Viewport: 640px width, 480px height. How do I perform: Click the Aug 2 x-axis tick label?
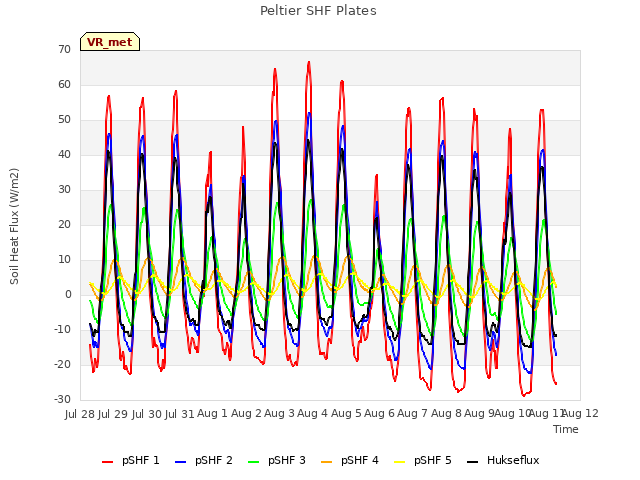(x=246, y=413)
